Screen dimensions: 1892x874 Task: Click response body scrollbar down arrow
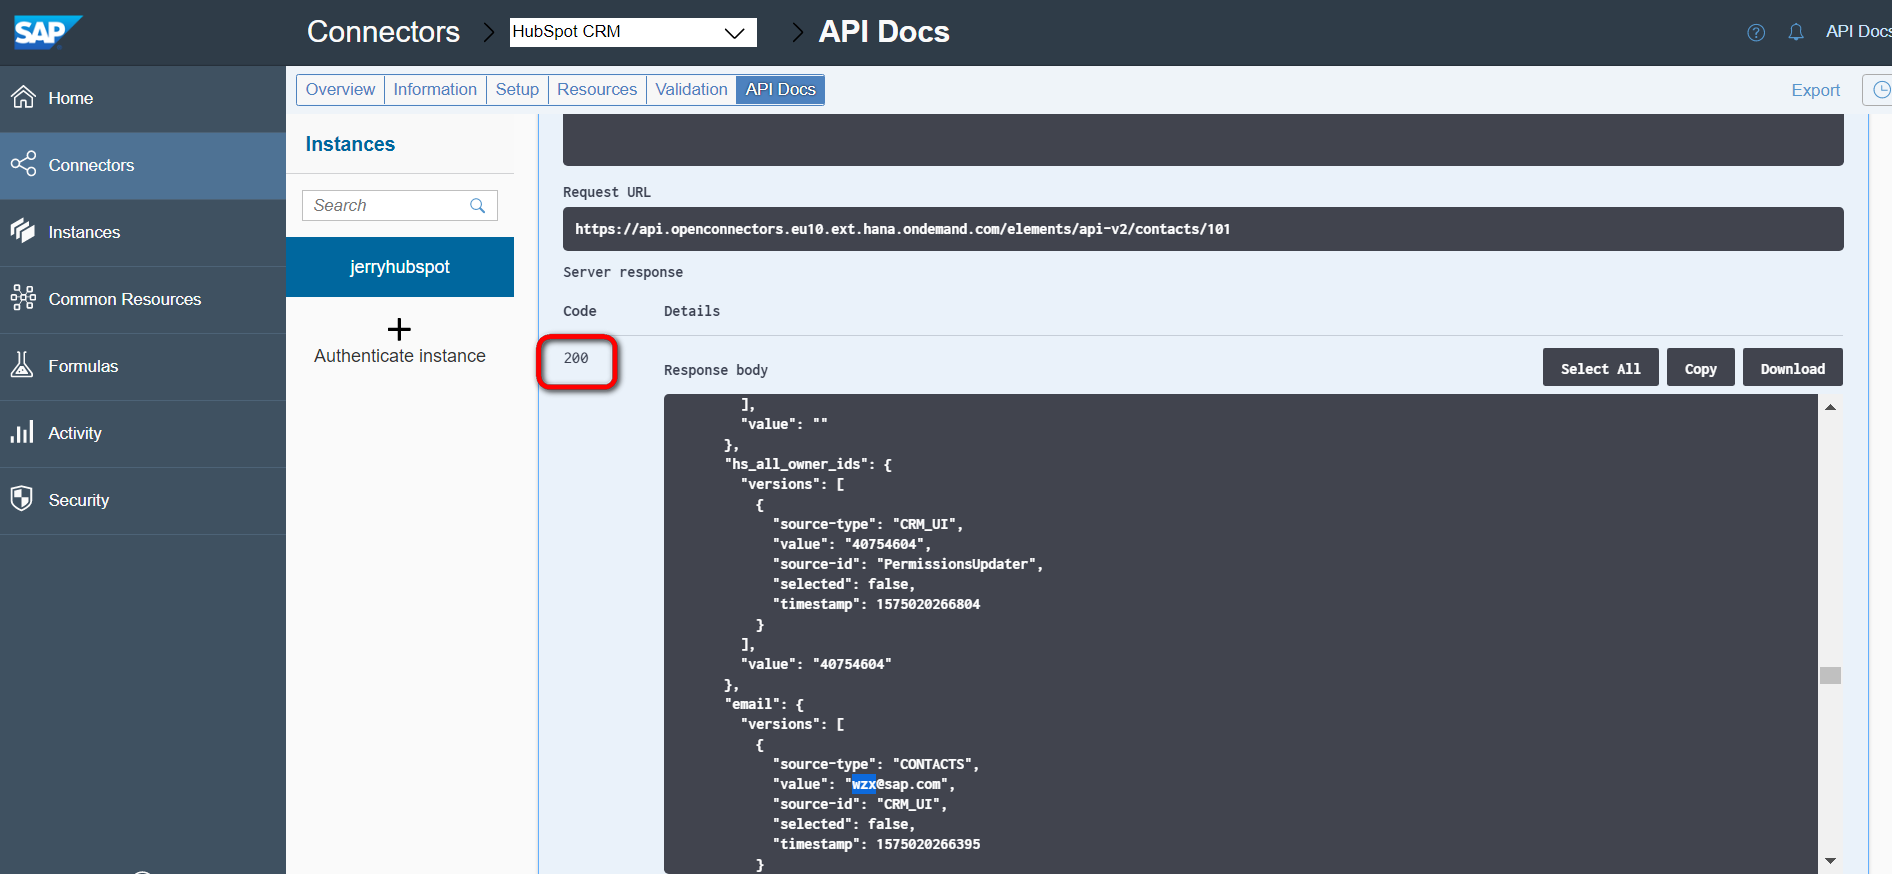pos(1830,860)
